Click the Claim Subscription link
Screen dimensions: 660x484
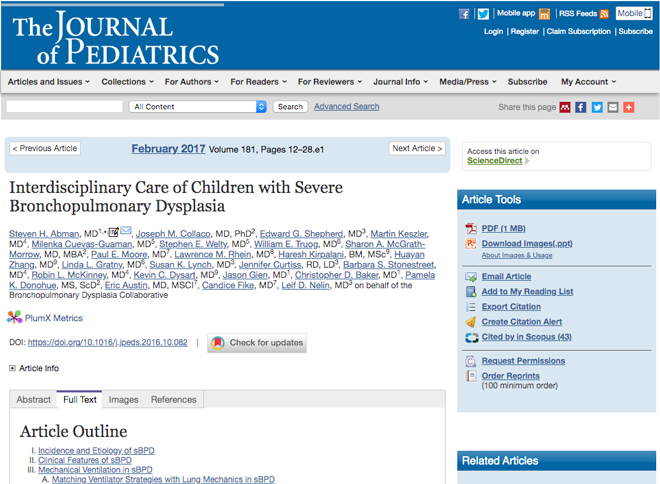tap(578, 31)
